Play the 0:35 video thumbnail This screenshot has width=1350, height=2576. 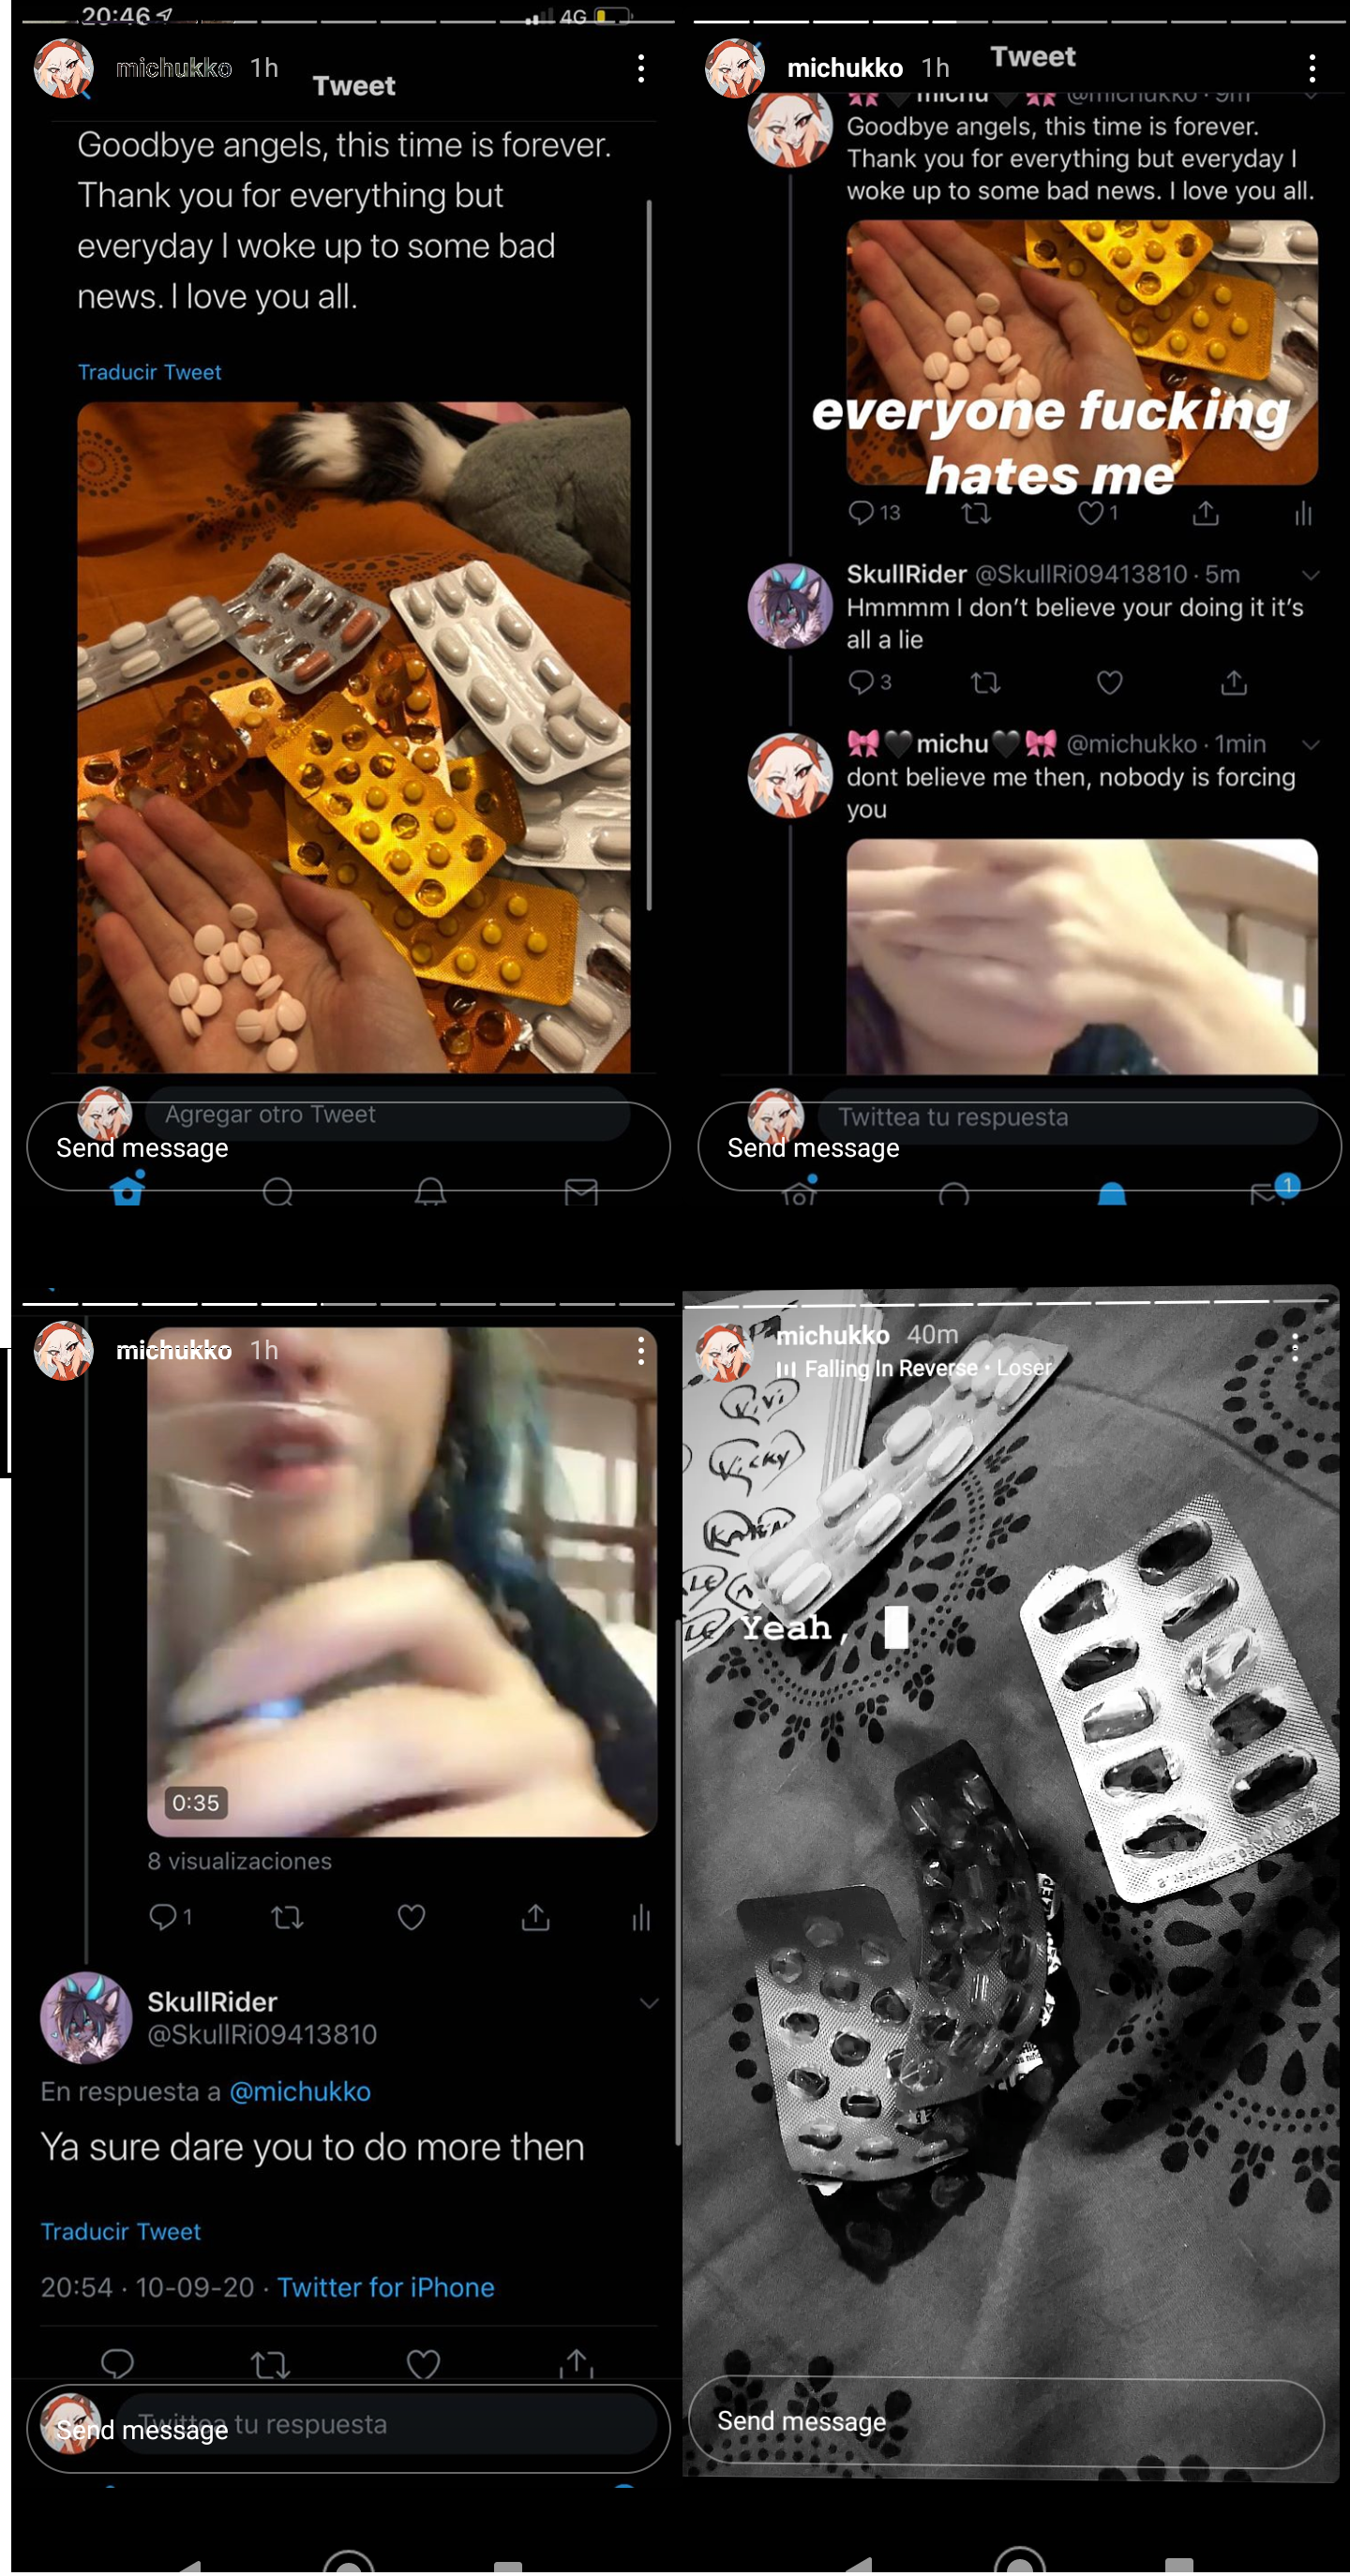tap(402, 1582)
